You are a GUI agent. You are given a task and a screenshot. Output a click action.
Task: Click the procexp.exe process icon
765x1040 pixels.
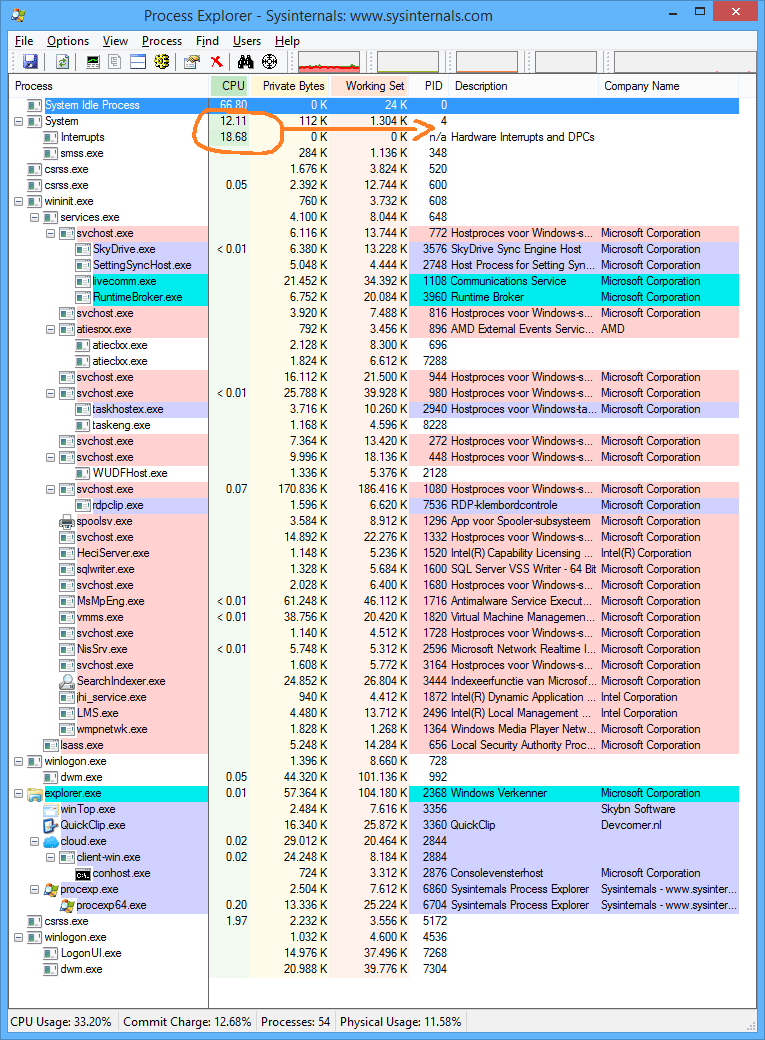tap(50, 889)
